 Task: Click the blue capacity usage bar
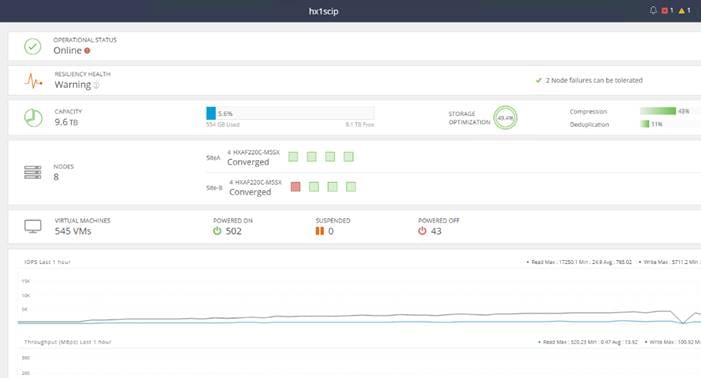[211, 113]
